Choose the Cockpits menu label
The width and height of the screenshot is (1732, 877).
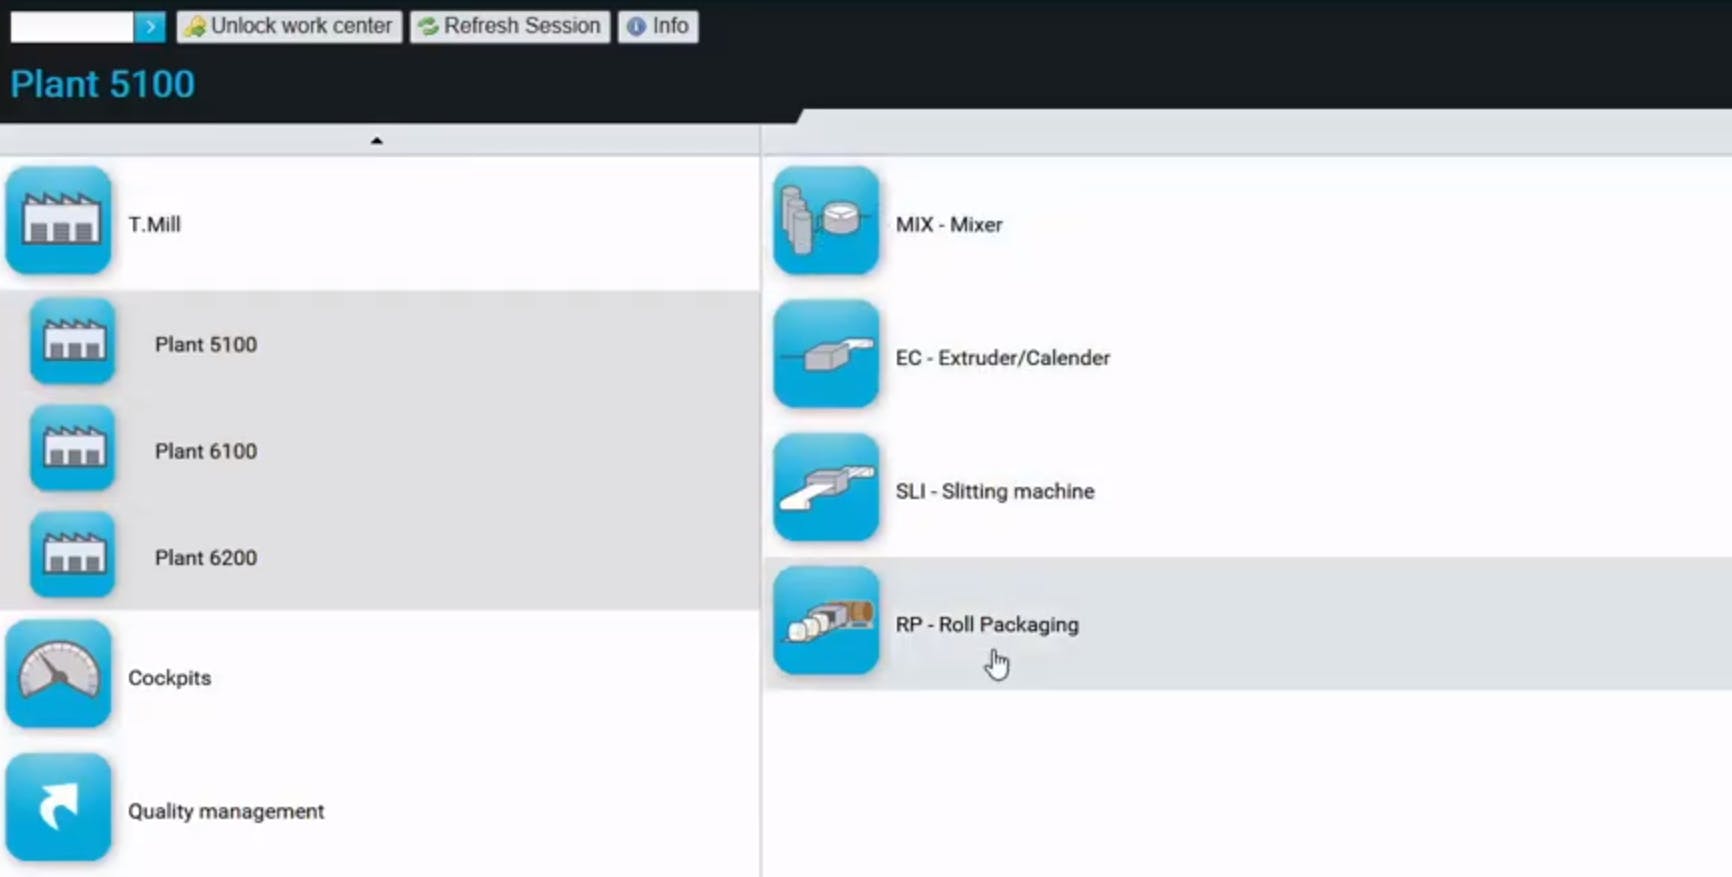coord(170,678)
